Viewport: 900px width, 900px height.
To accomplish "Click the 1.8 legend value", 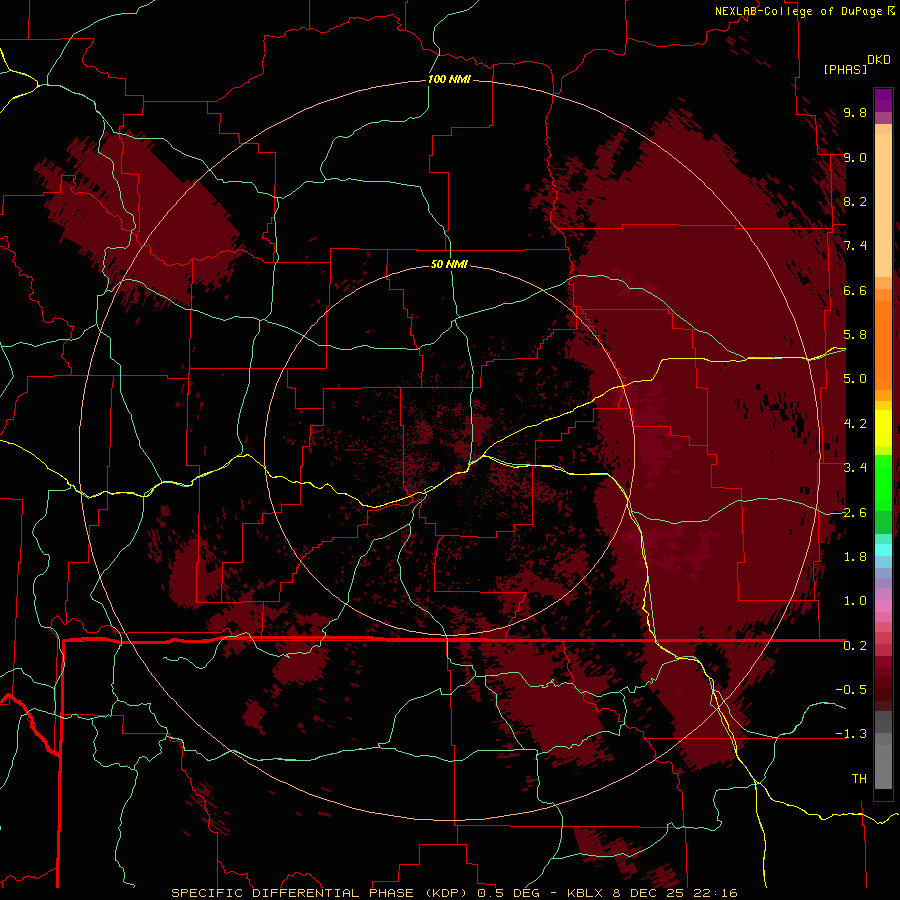I will [855, 557].
